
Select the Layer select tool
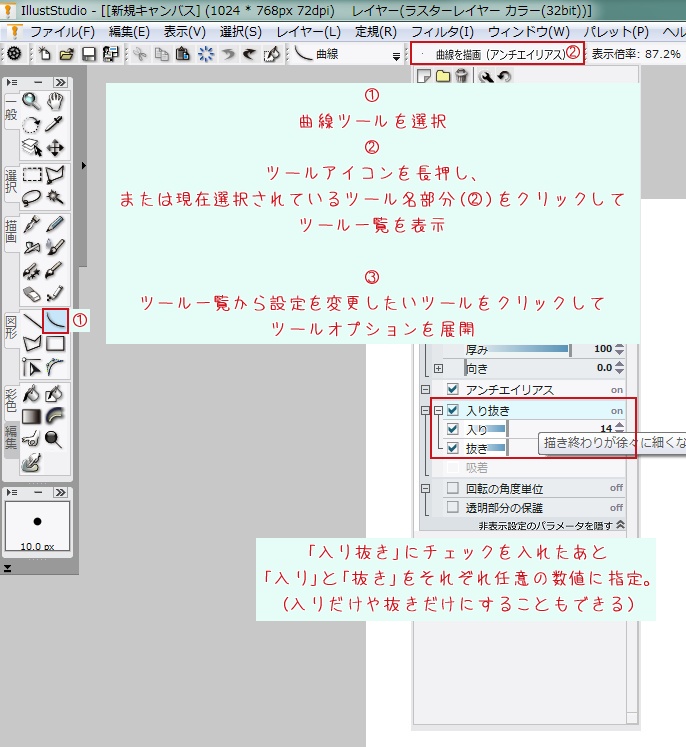point(31,148)
